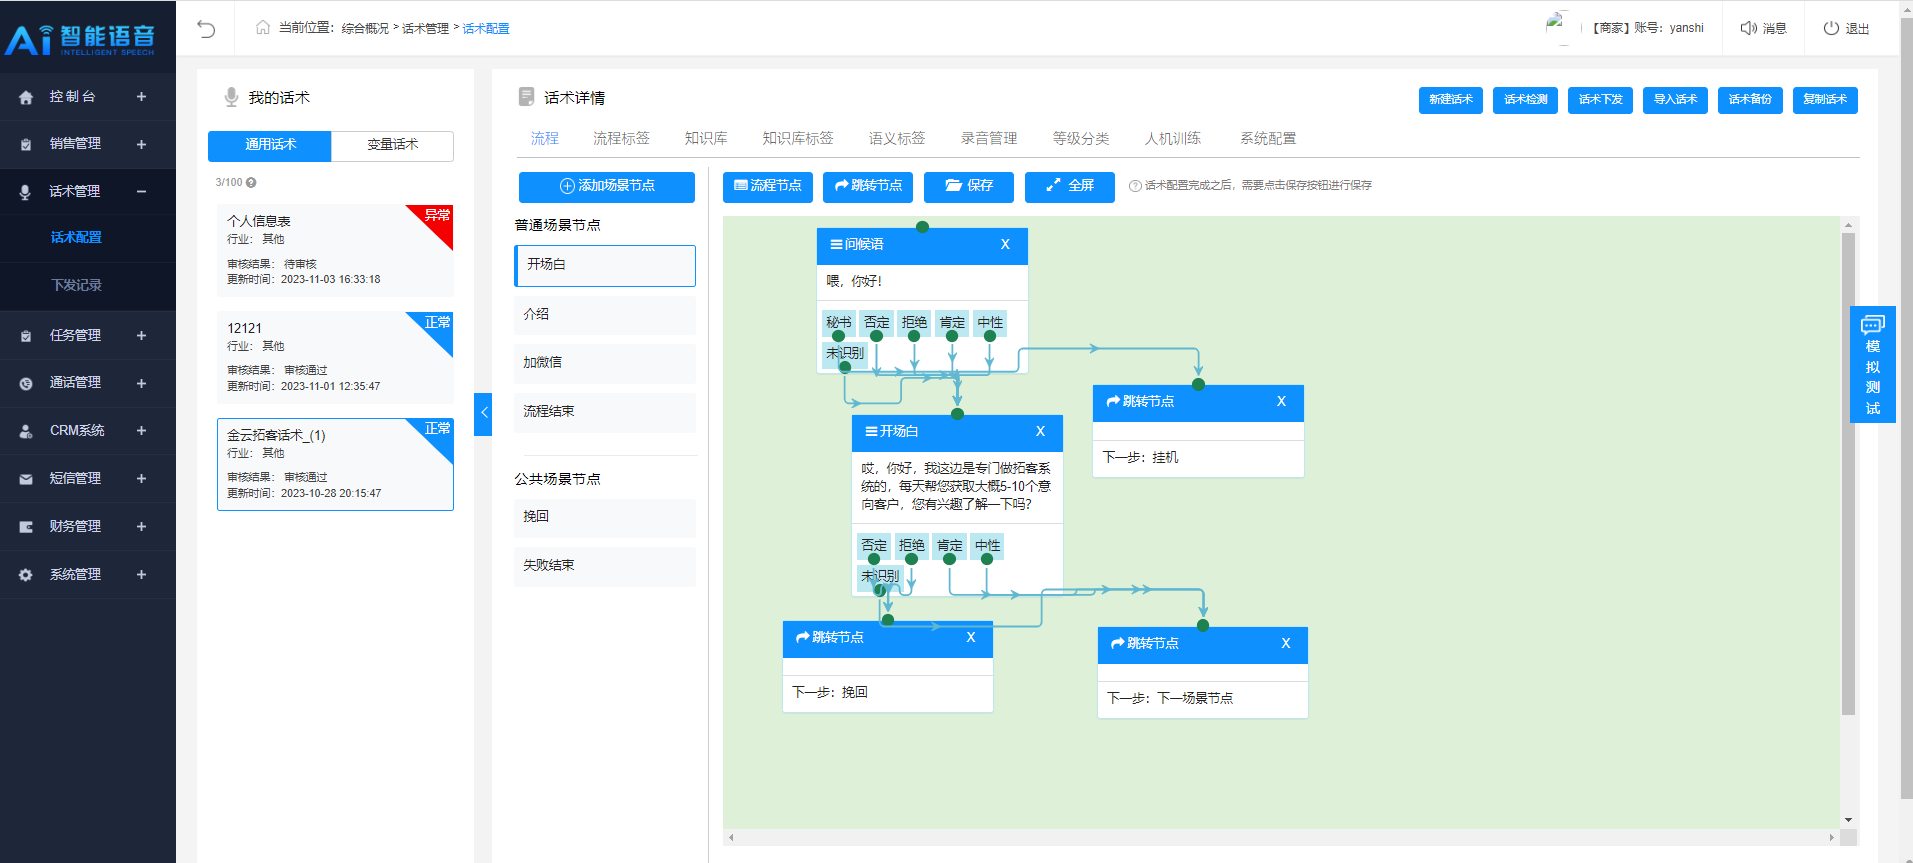Open the 等级分类 tab
The image size is (1913, 863).
point(1081,138)
